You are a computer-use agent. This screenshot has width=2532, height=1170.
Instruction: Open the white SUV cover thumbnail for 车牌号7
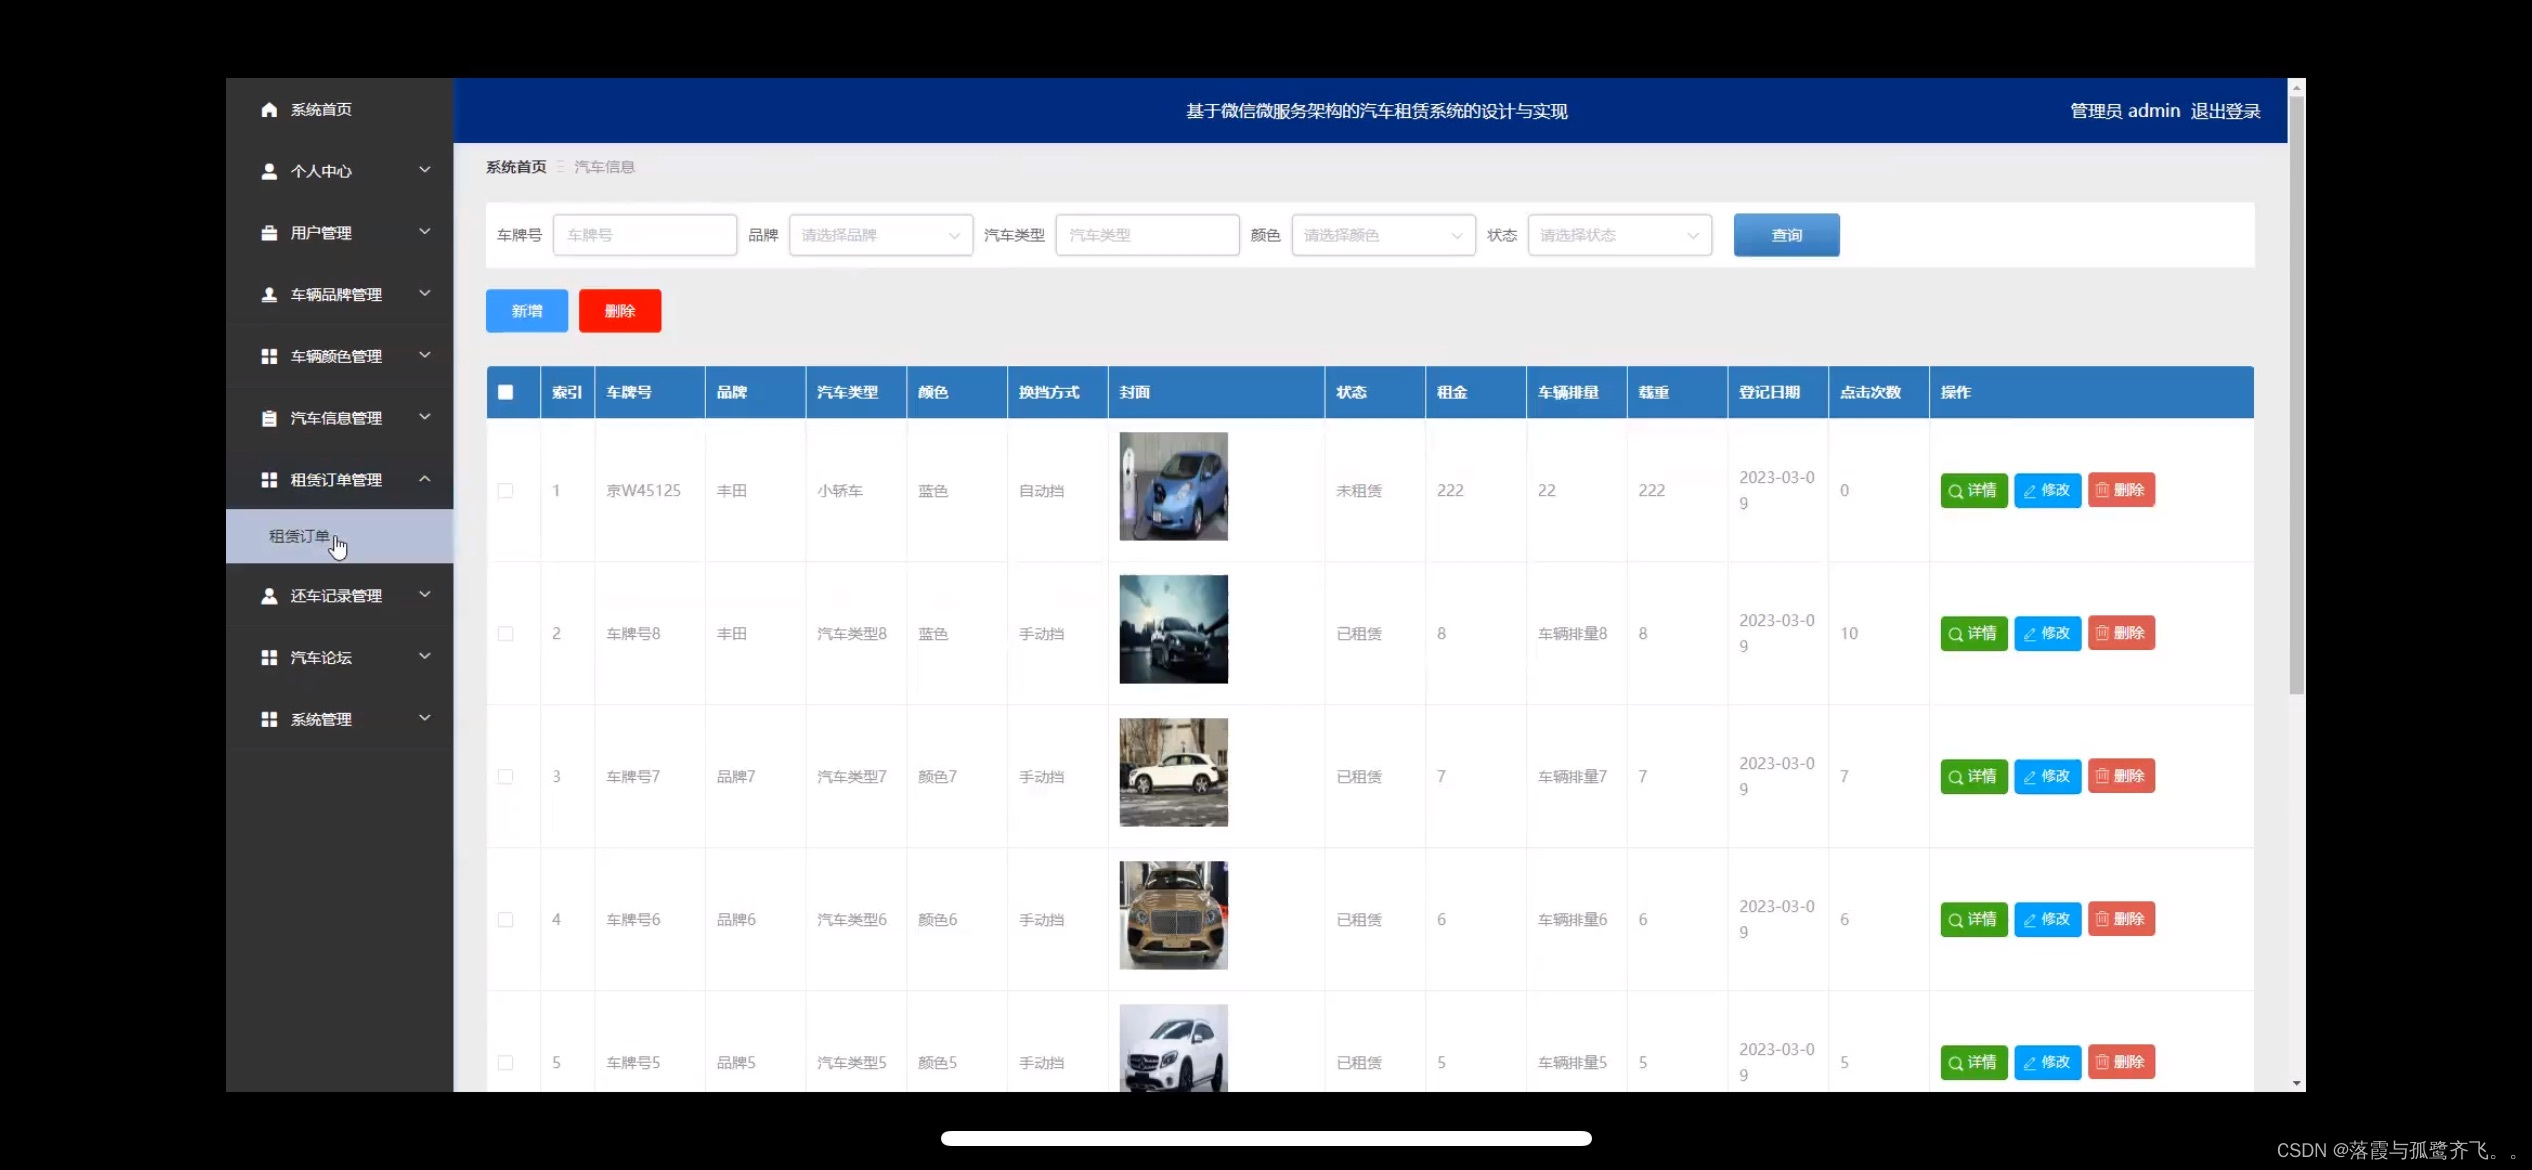[1173, 773]
